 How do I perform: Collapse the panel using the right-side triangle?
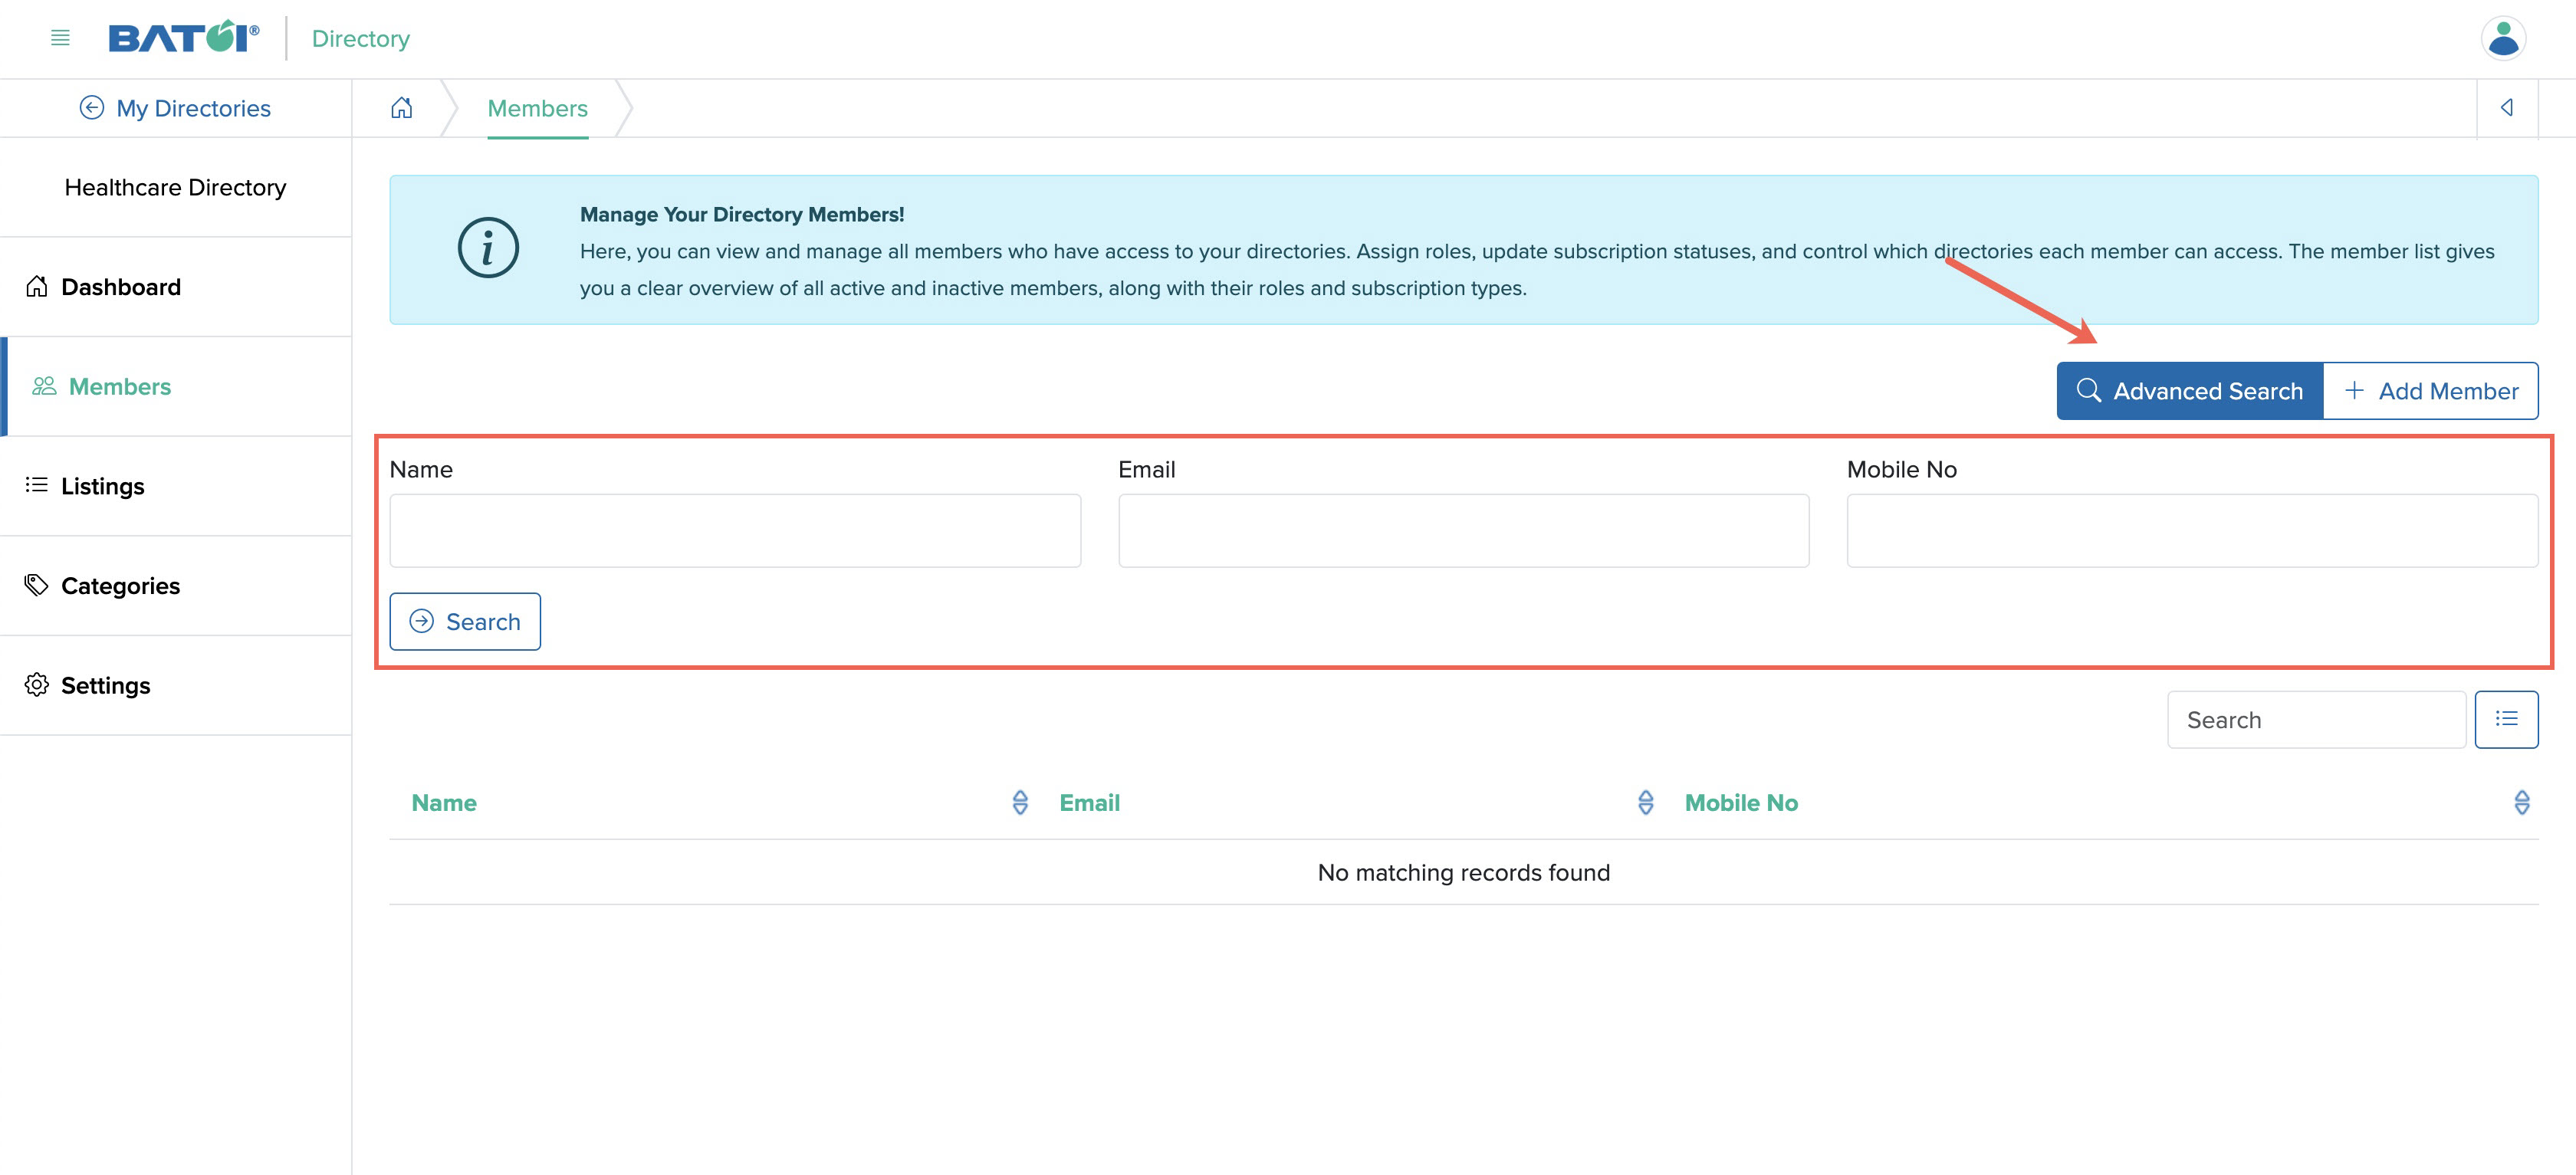pyautogui.click(x=2507, y=107)
